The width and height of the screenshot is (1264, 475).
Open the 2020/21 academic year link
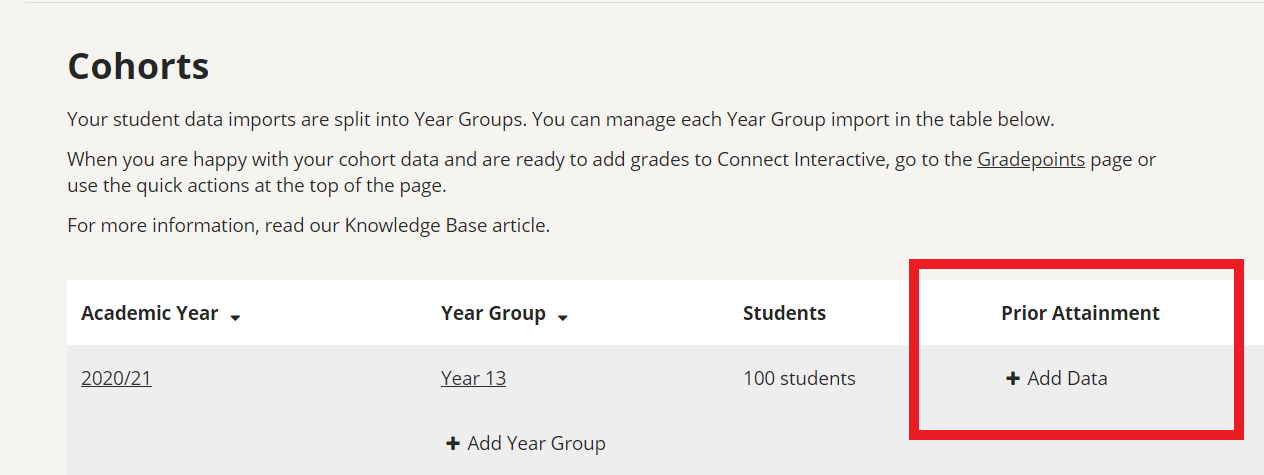click(116, 379)
